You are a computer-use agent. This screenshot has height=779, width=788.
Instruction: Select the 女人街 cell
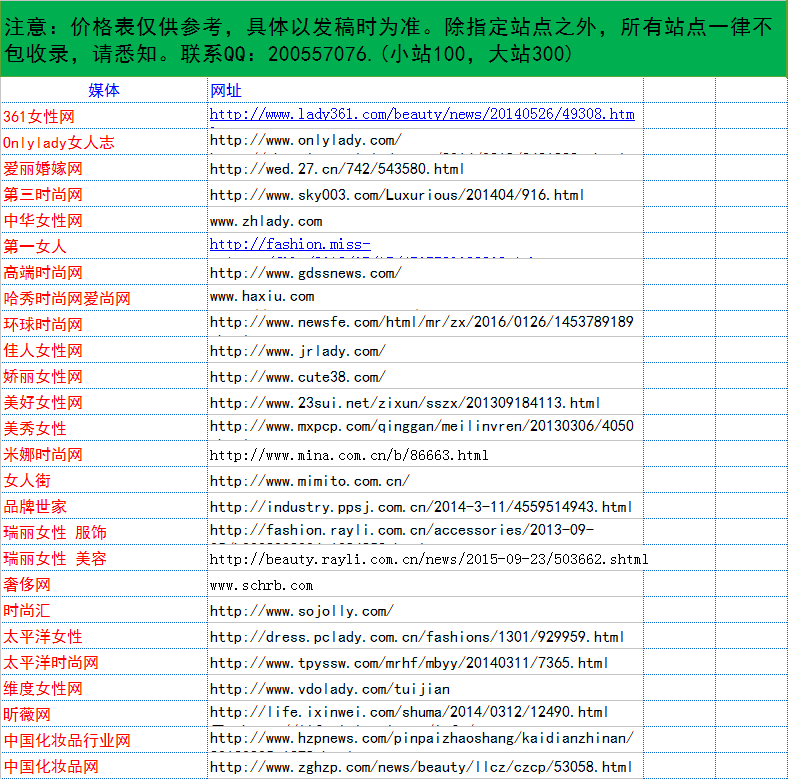(104, 480)
